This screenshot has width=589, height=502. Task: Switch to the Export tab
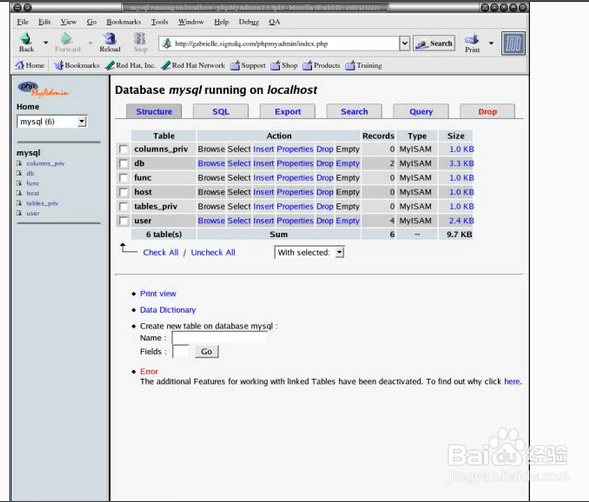(287, 112)
